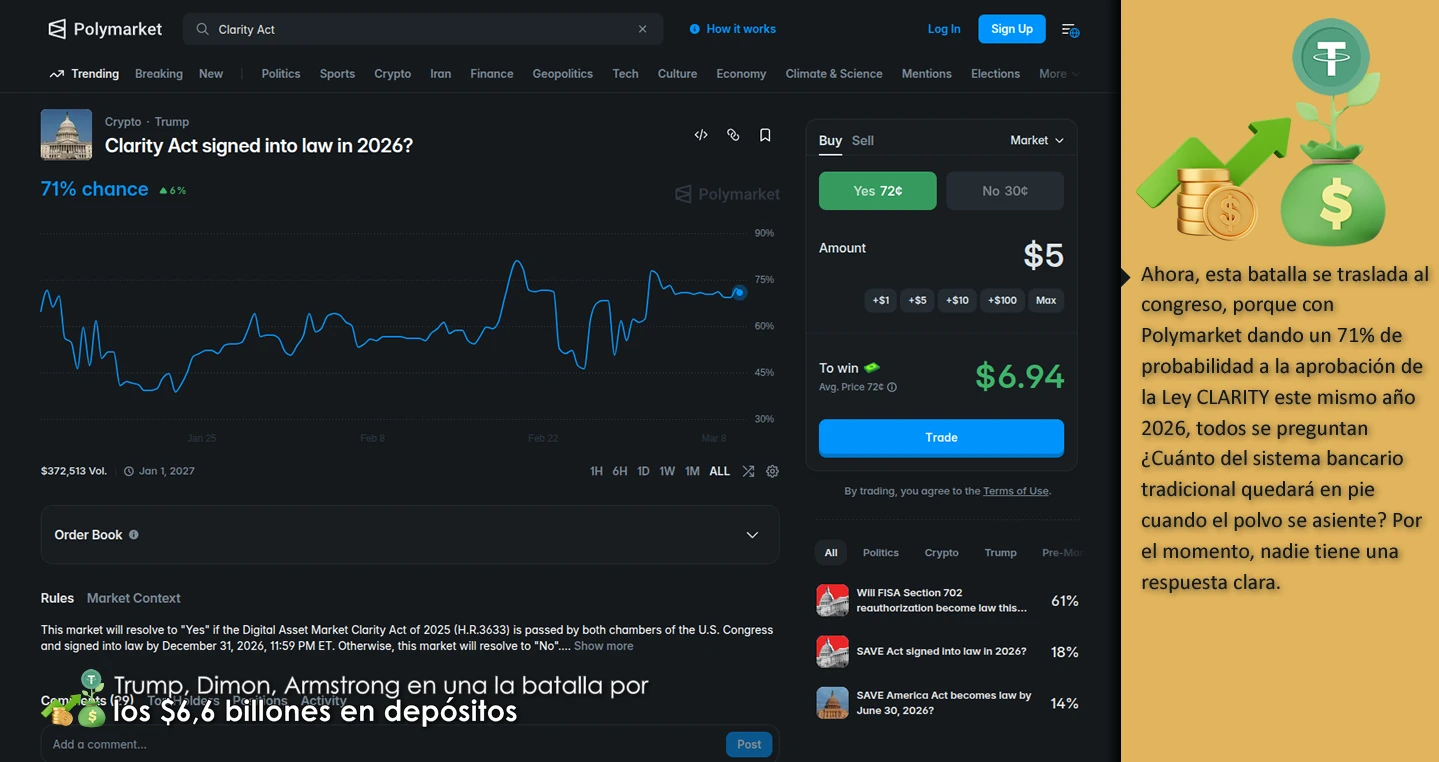Open the Crypto category in navigation
Image resolution: width=1439 pixels, height=762 pixels.
[392, 74]
